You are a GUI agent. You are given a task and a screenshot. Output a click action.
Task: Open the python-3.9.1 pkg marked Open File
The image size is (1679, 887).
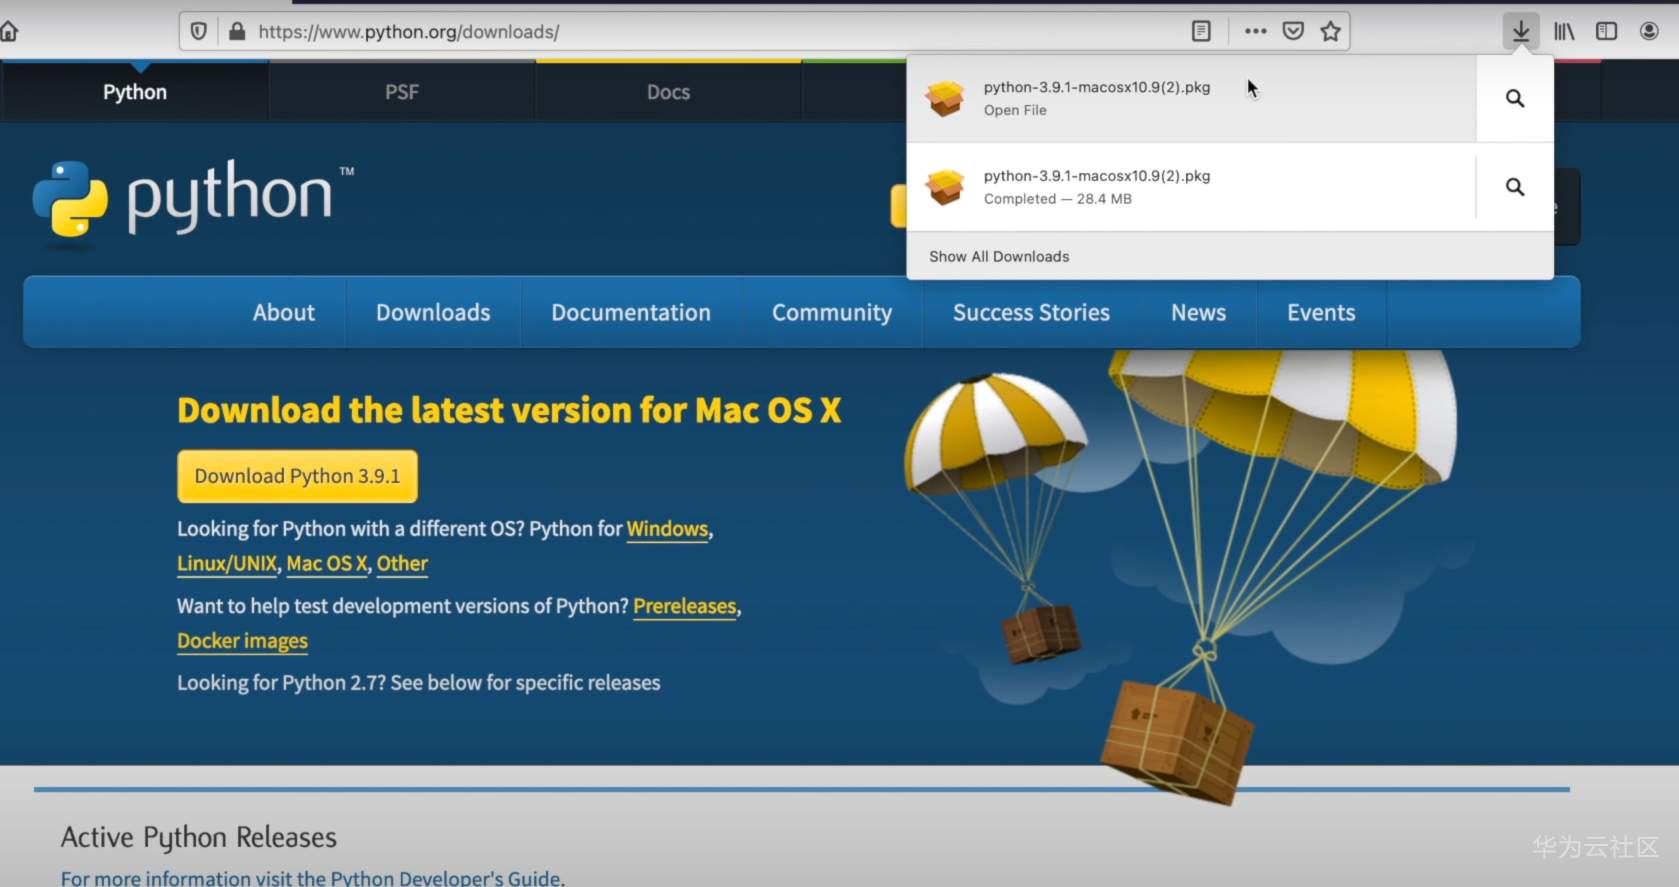(1191, 98)
